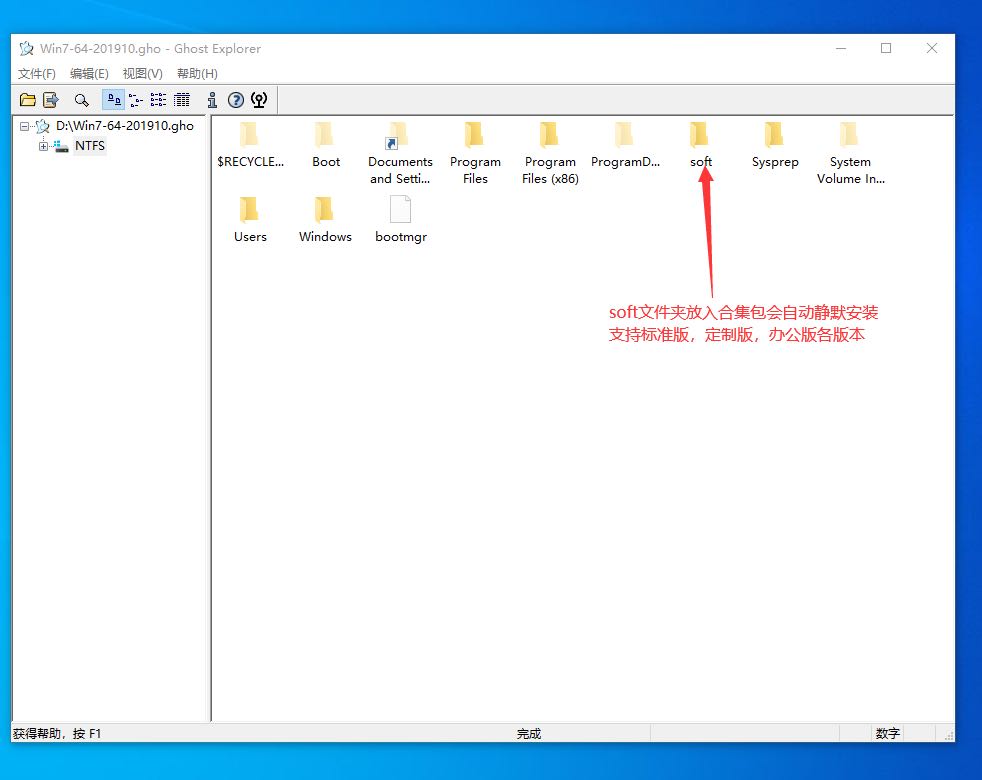Toggle the large icons view button
Viewport: 982px width, 780px height.
(113, 100)
